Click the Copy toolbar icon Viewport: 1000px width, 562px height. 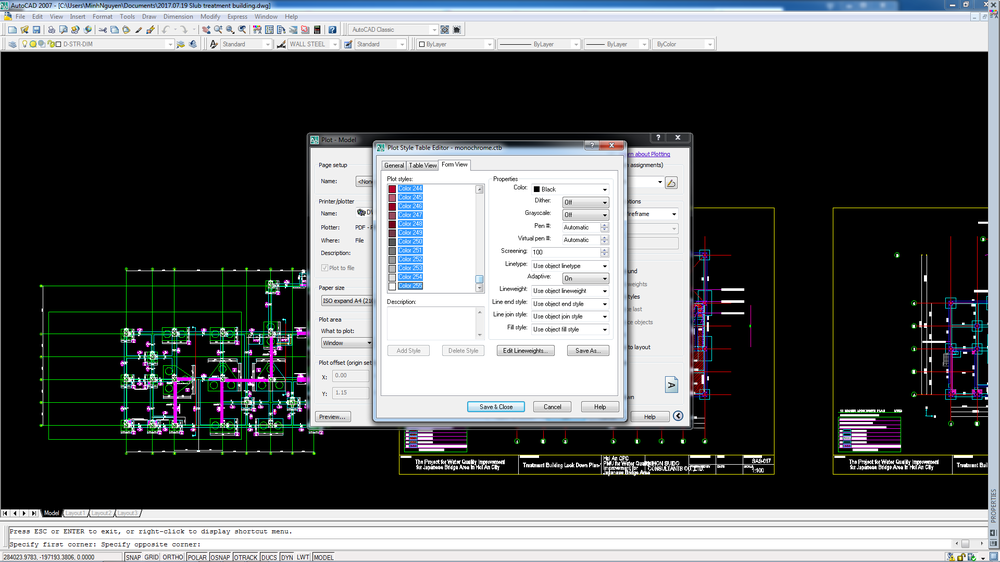[x=114, y=29]
